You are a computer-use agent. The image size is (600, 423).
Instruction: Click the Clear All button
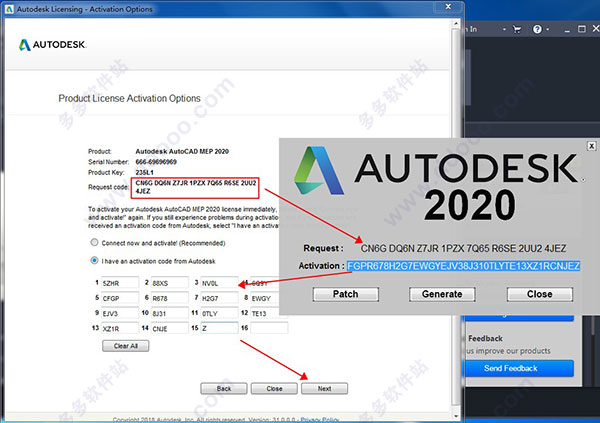point(126,346)
